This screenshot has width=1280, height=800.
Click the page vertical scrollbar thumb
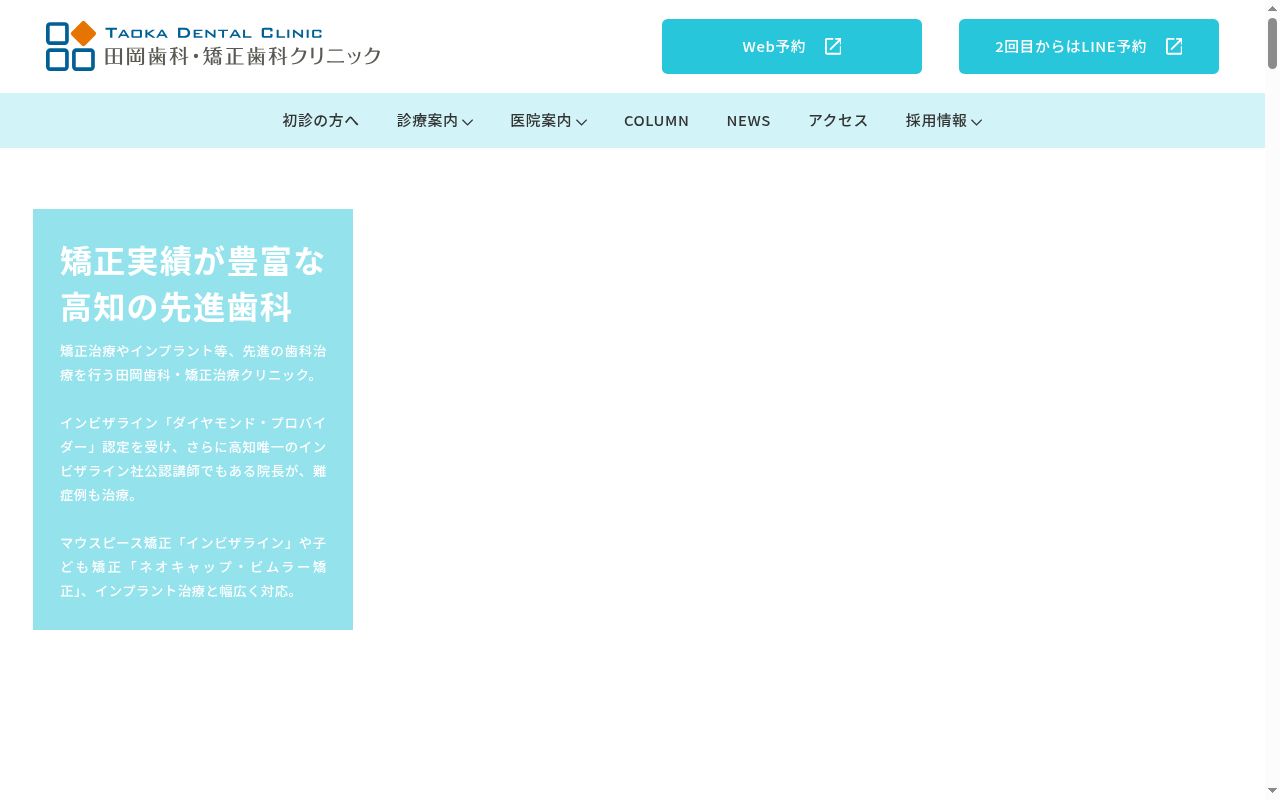(x=1272, y=43)
